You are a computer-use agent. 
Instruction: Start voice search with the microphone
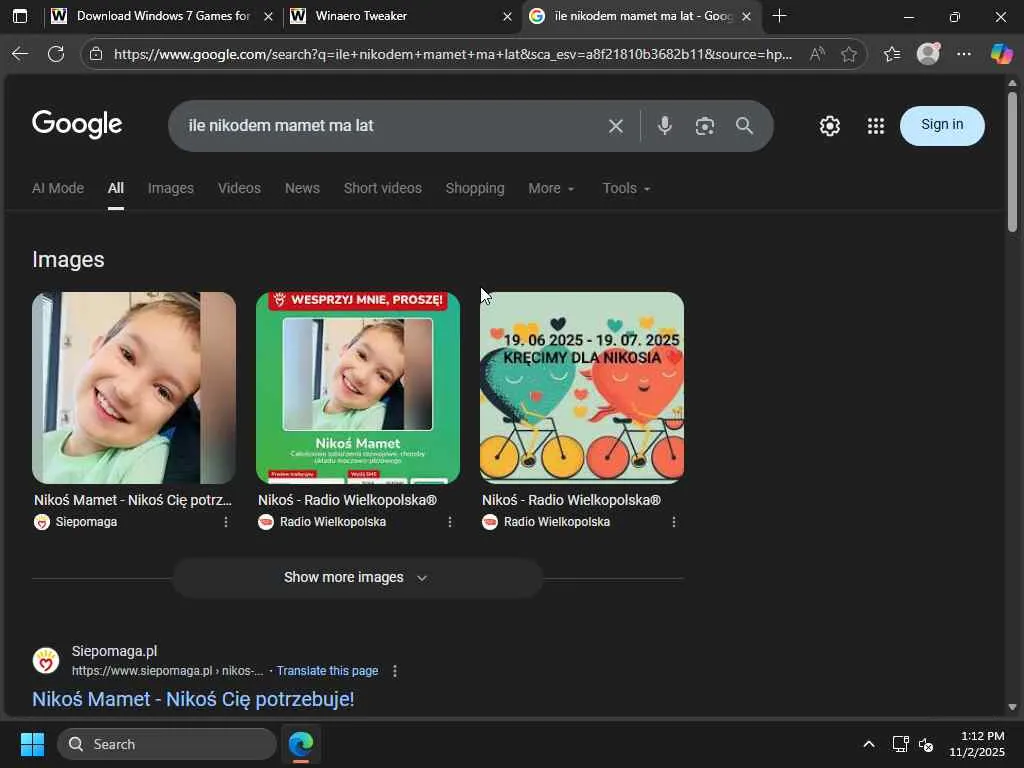(664, 125)
